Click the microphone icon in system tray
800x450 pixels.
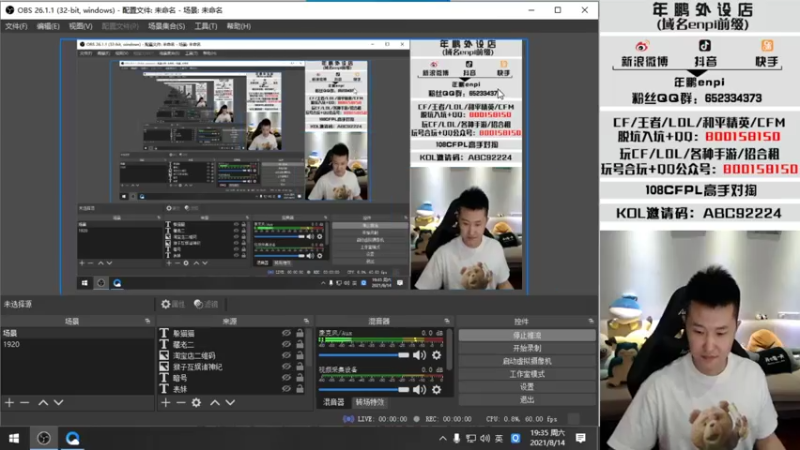point(457,438)
